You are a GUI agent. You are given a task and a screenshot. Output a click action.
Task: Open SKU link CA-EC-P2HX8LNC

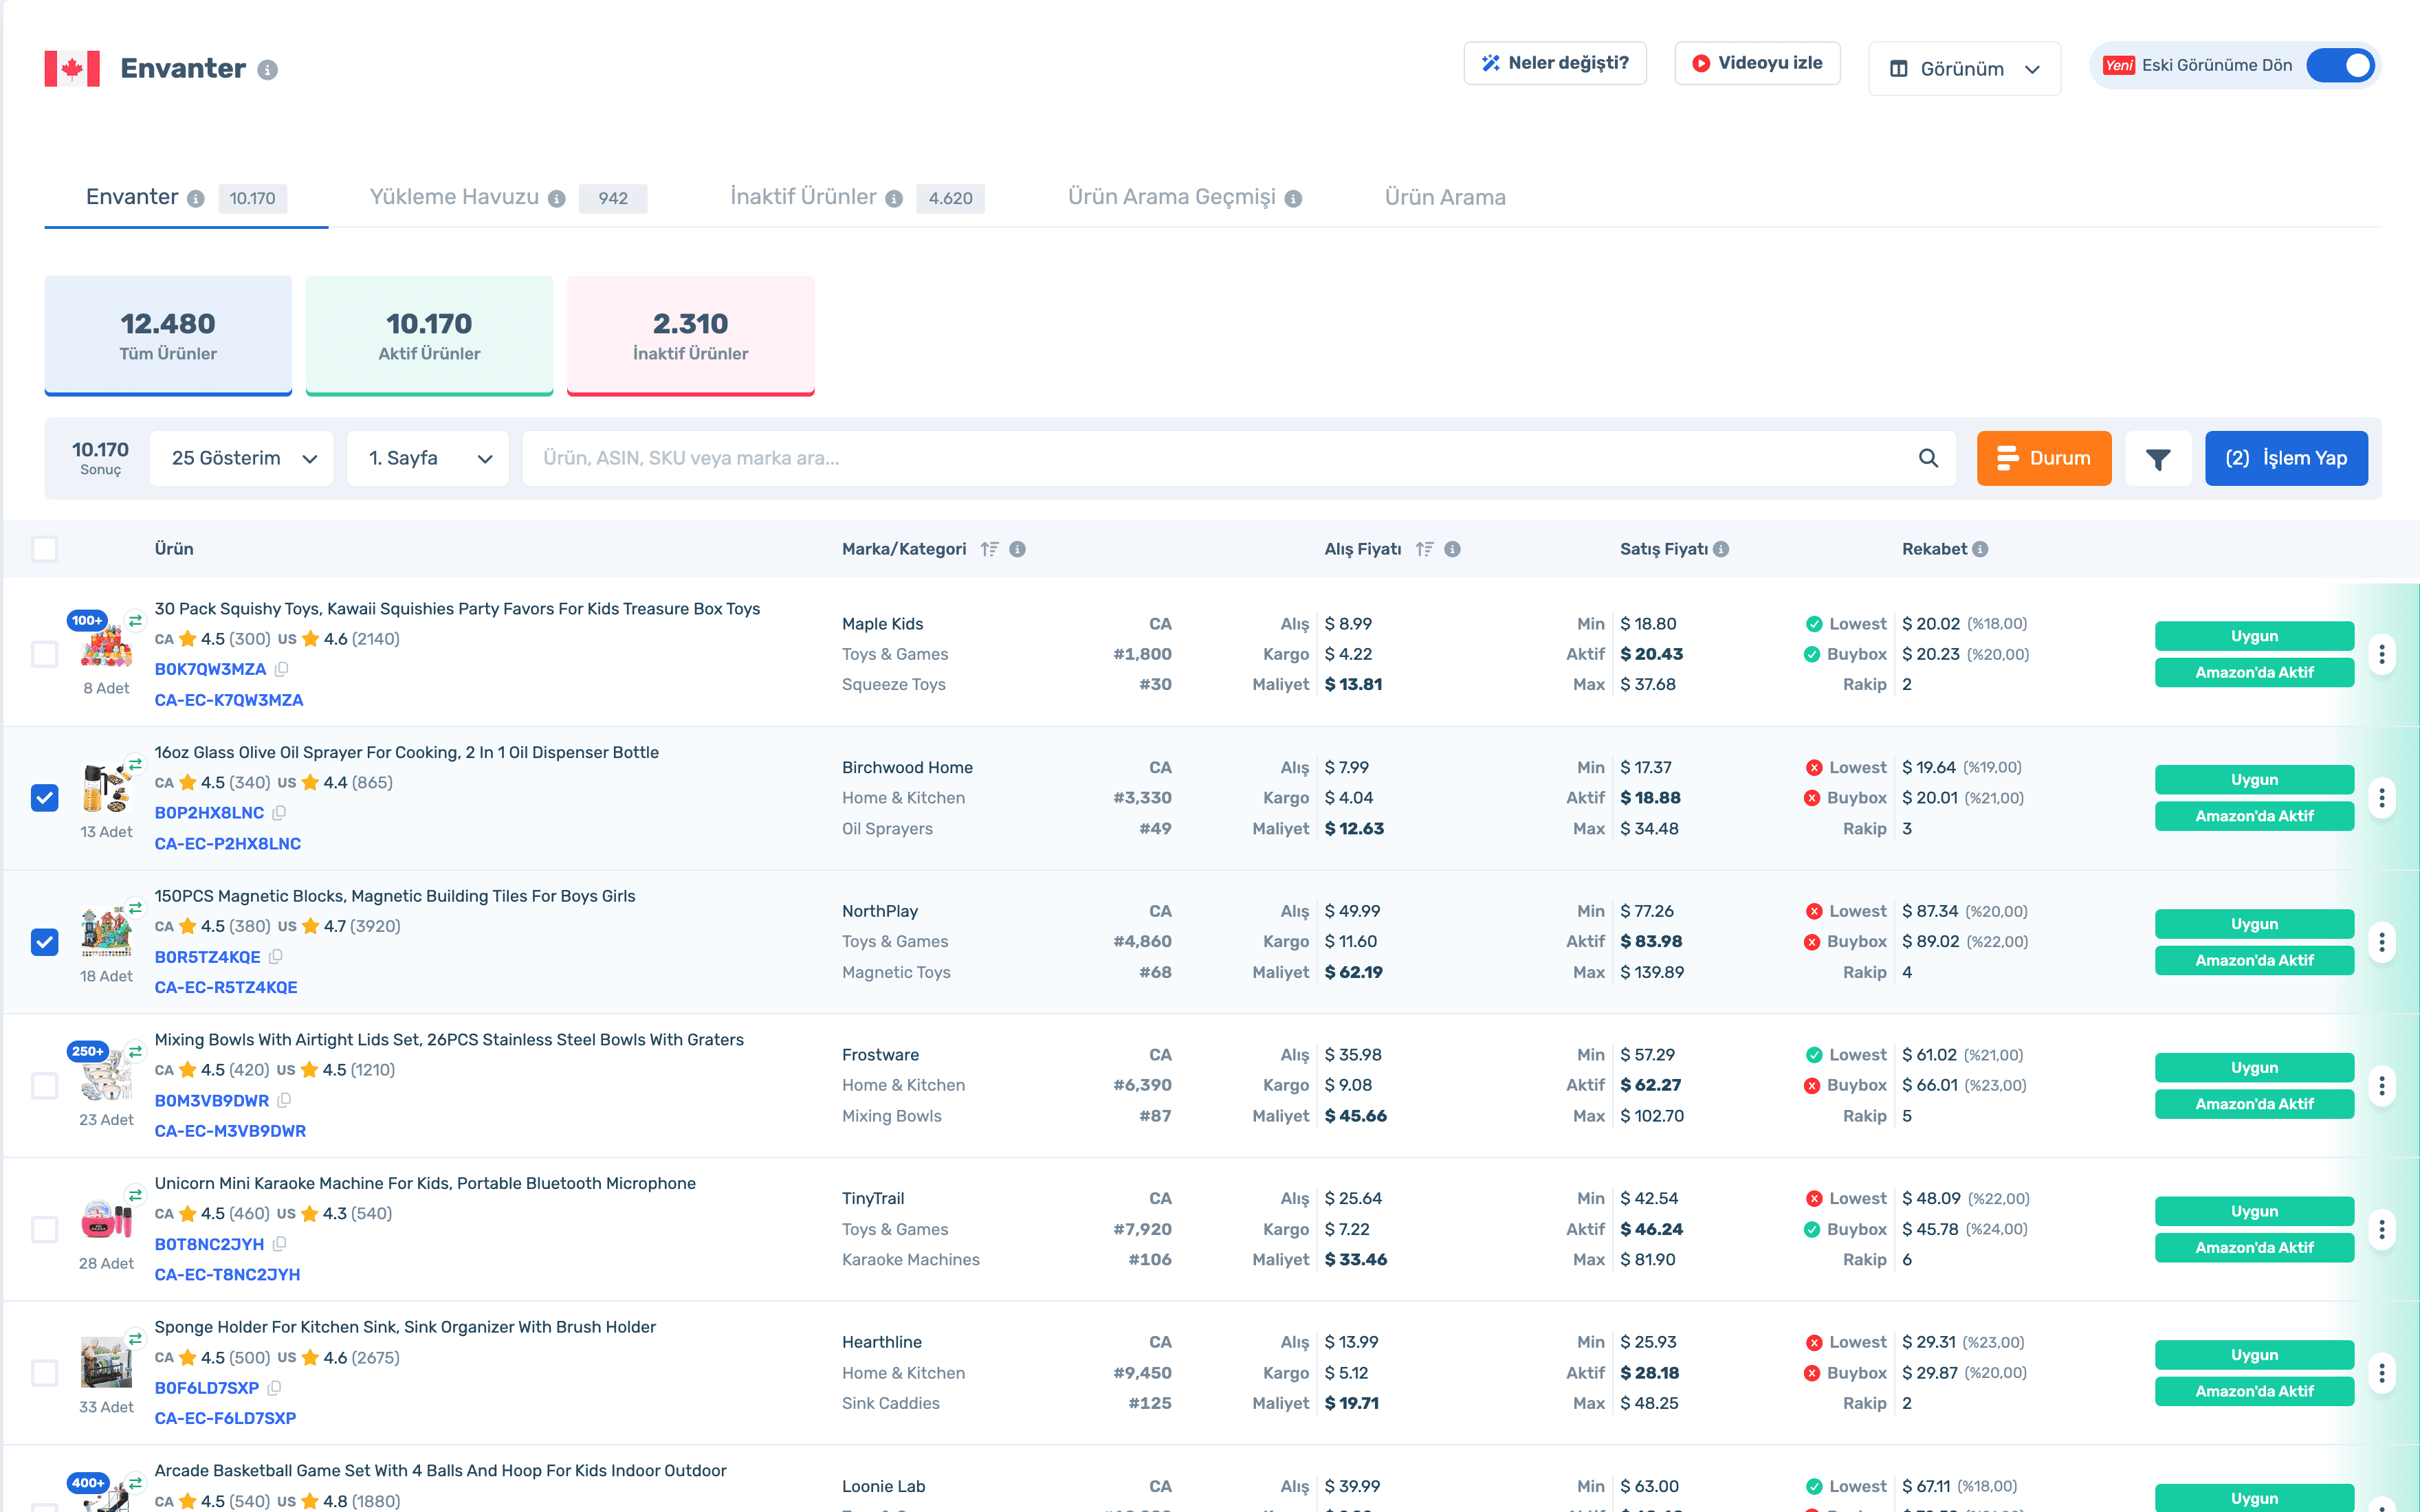[x=228, y=844]
